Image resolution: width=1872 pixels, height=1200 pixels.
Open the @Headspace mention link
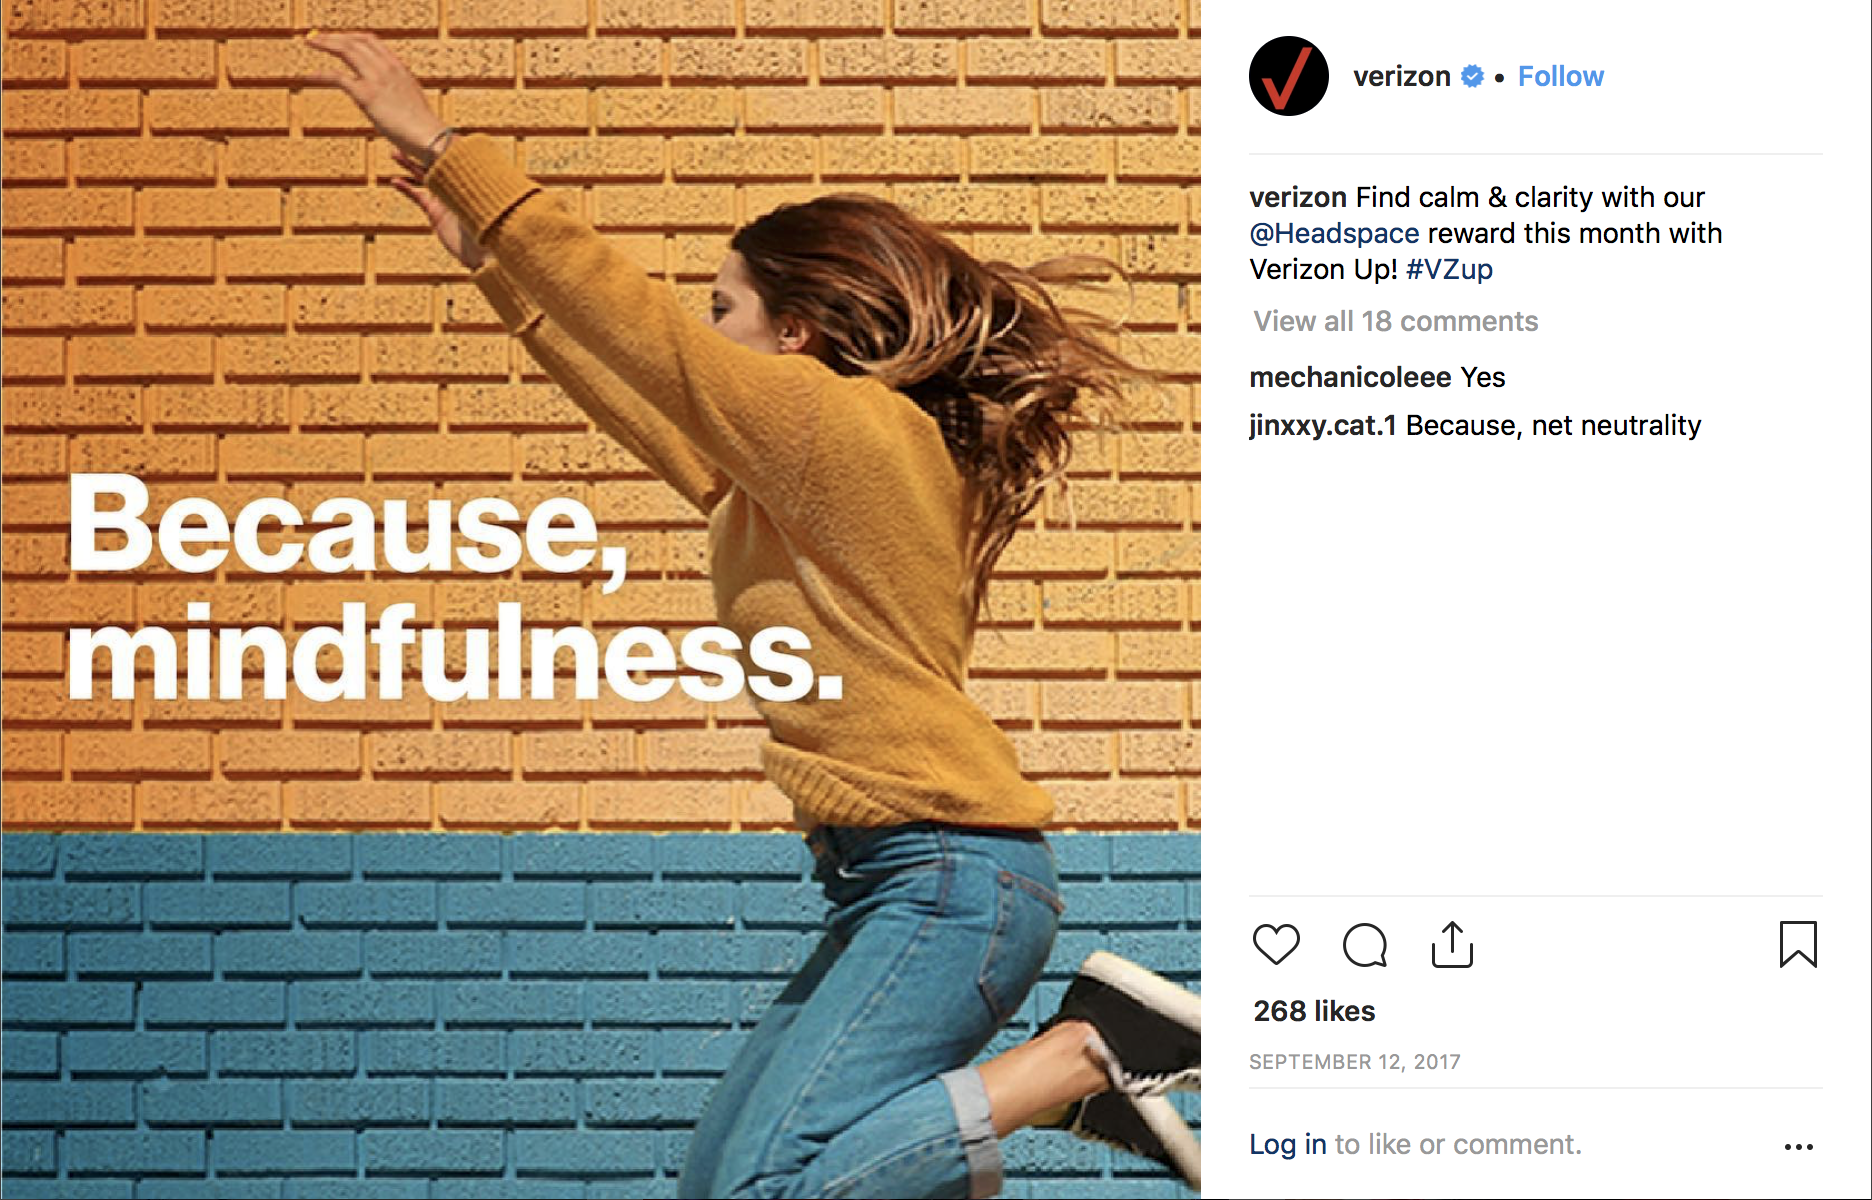(x=1334, y=233)
